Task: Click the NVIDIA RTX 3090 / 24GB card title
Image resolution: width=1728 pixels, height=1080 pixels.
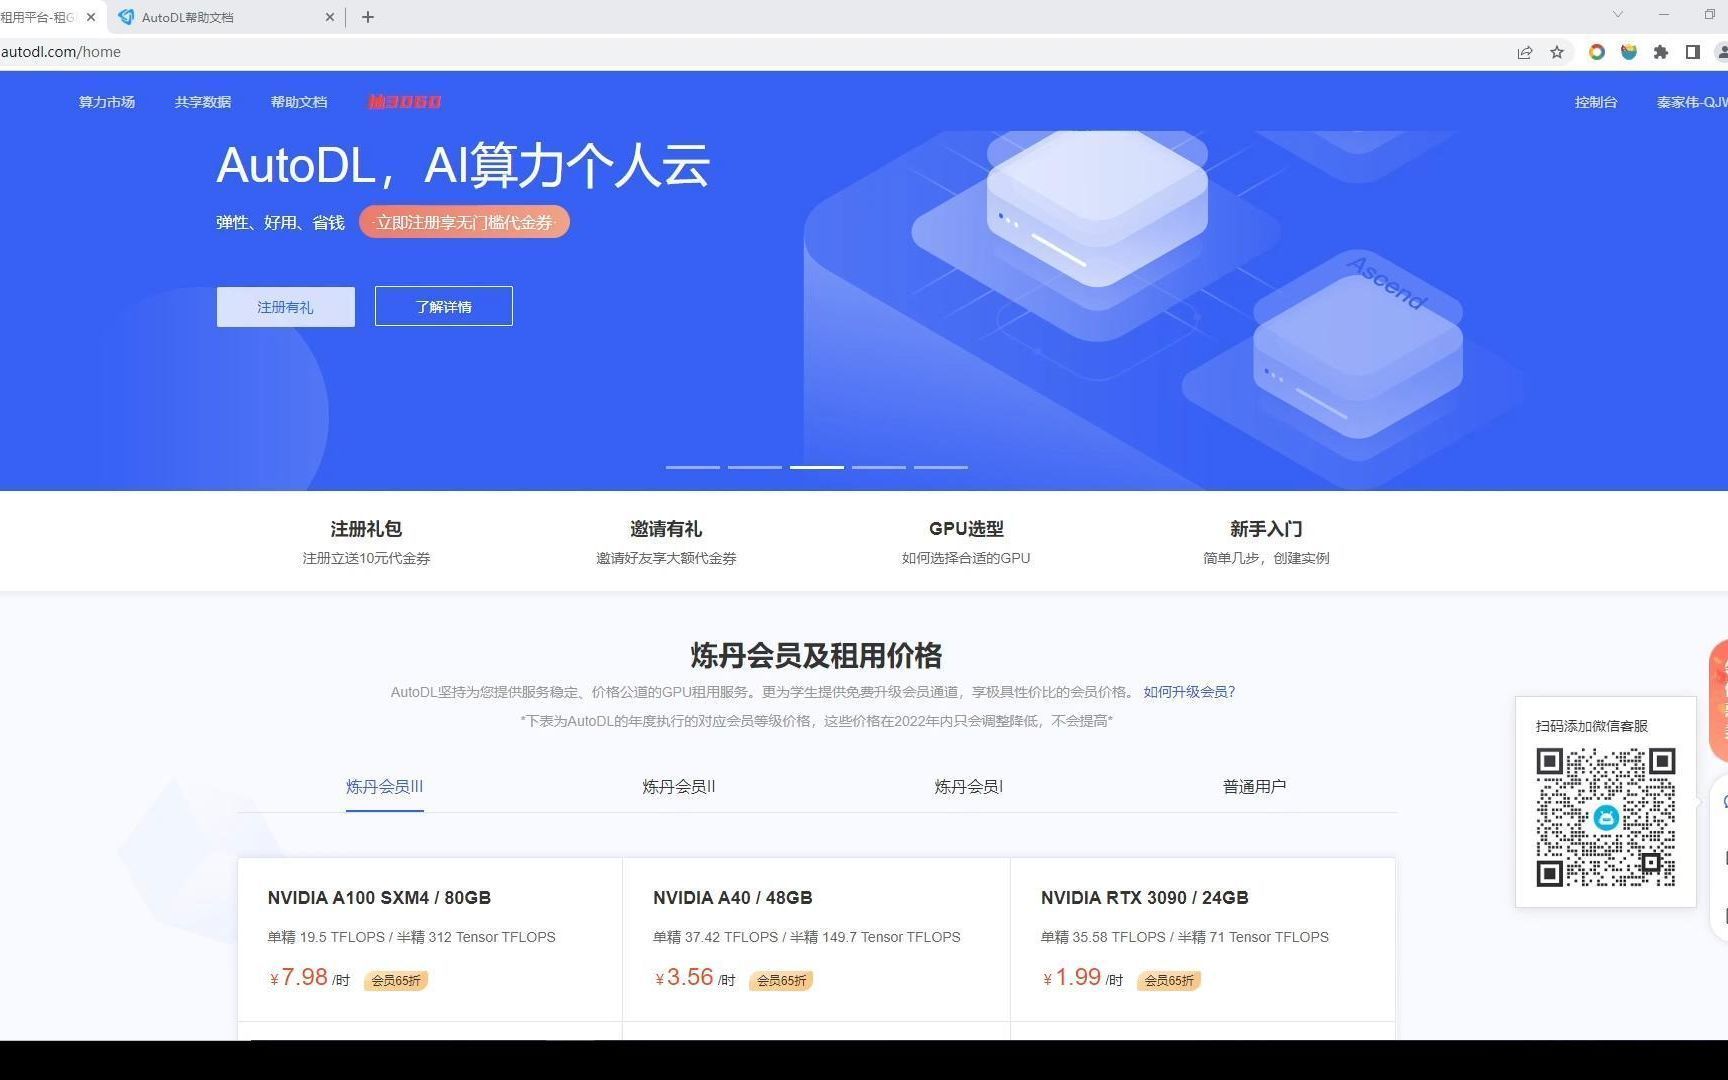Action: [x=1145, y=898]
